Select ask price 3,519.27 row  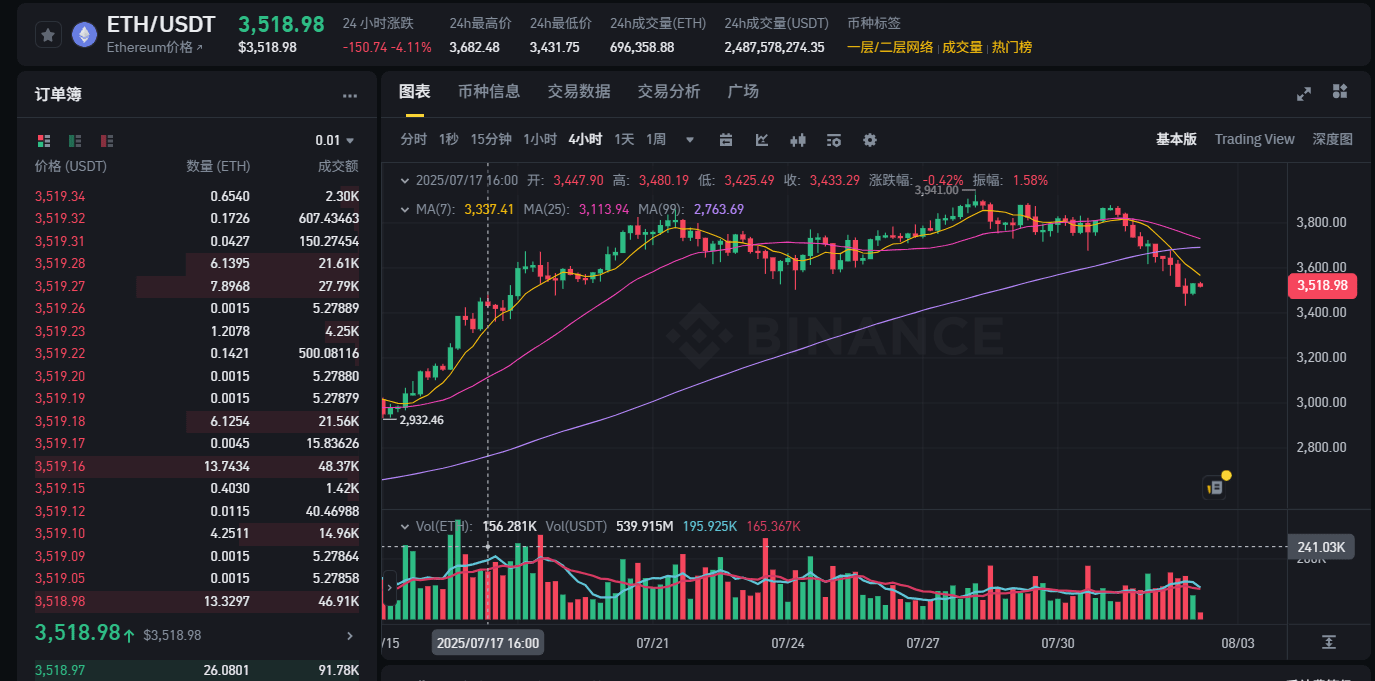pyautogui.click(x=196, y=287)
